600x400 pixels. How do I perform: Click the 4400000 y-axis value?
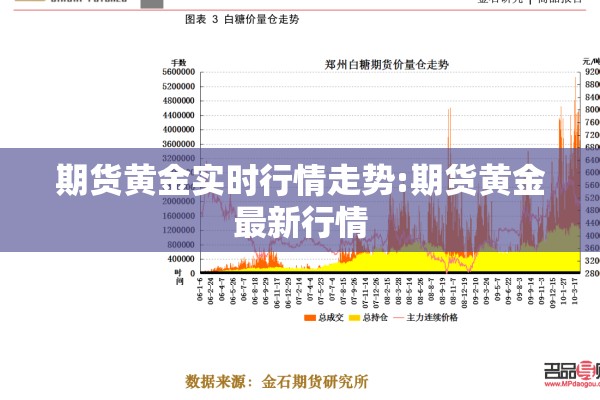pos(179,115)
